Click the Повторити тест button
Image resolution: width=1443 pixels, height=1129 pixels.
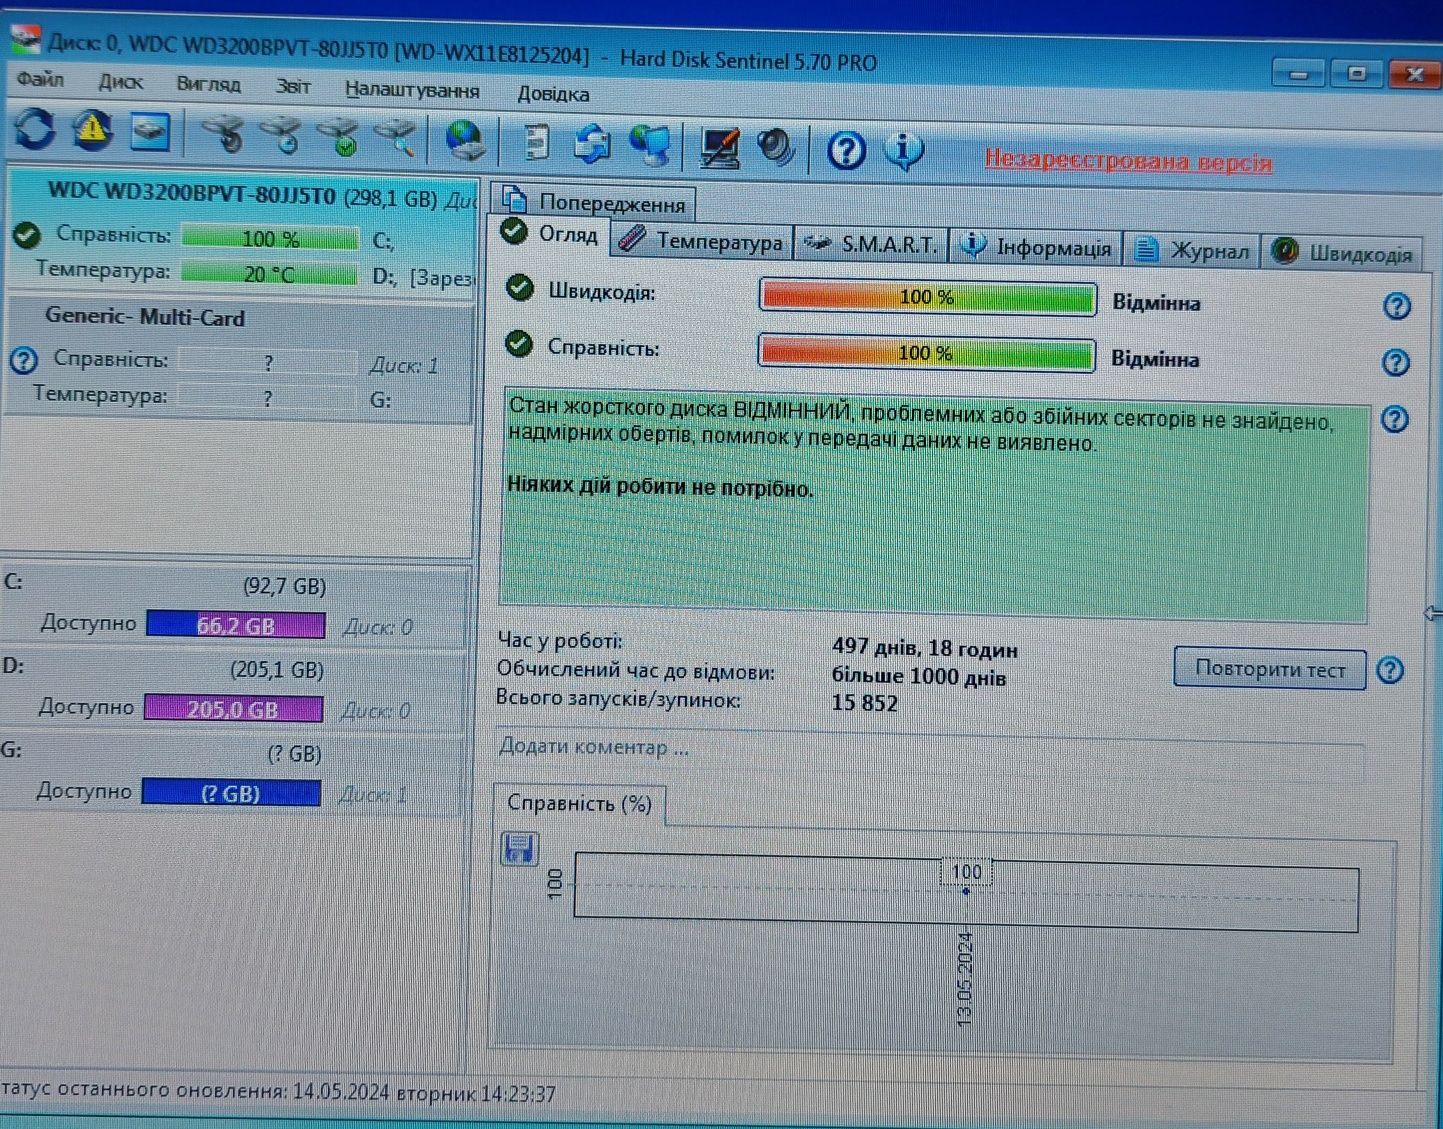click(x=1269, y=668)
